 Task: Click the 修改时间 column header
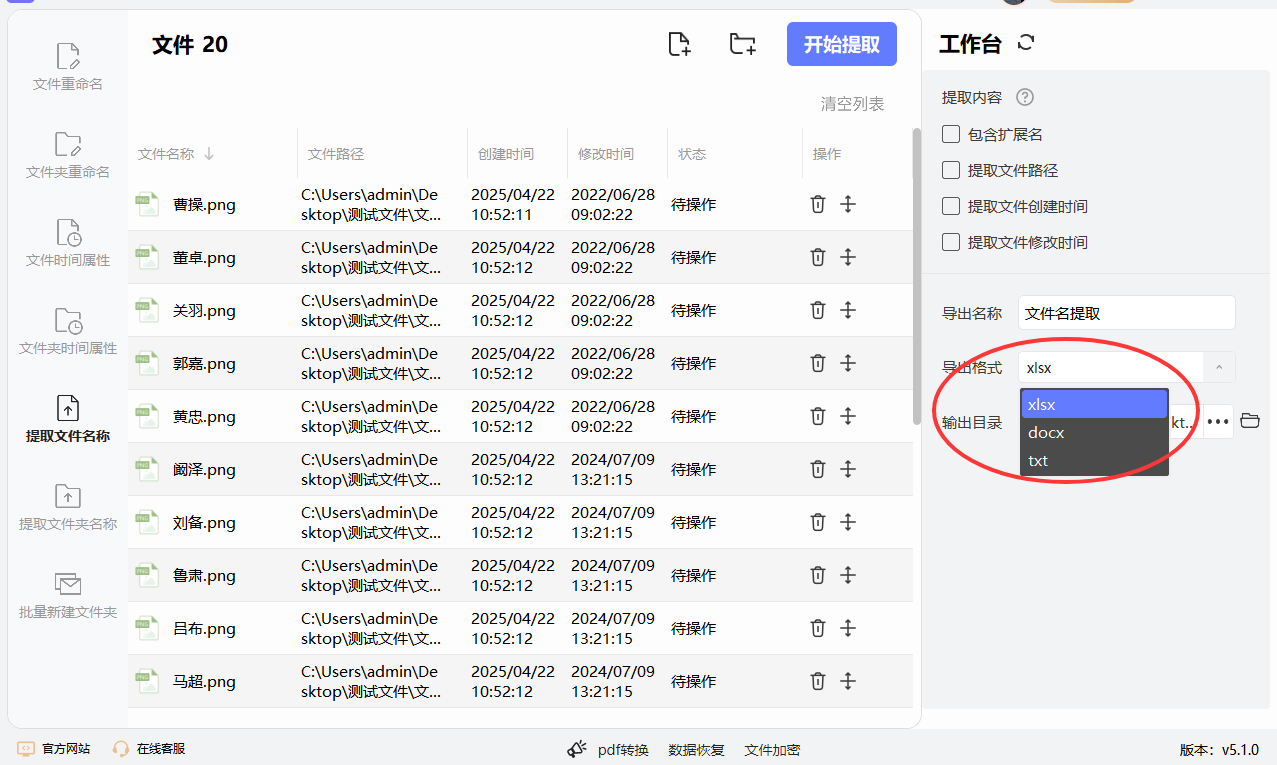[x=605, y=154]
